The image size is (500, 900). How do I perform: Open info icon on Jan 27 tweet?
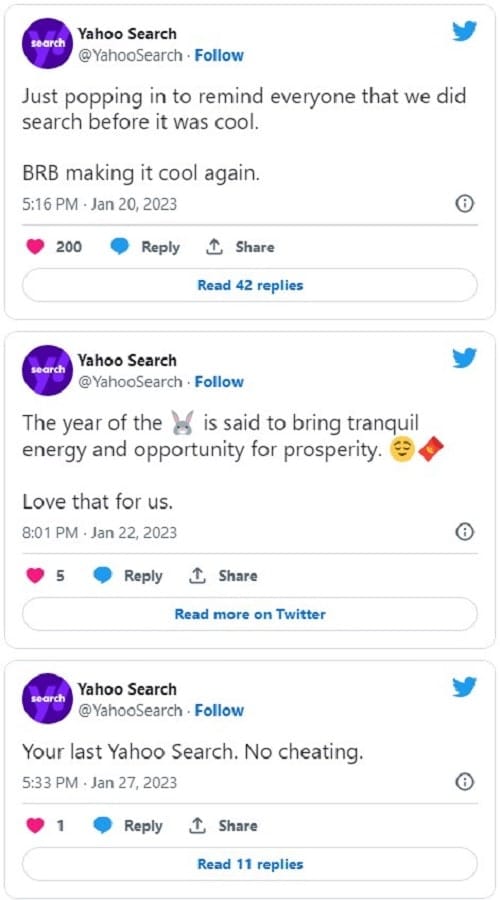click(464, 782)
